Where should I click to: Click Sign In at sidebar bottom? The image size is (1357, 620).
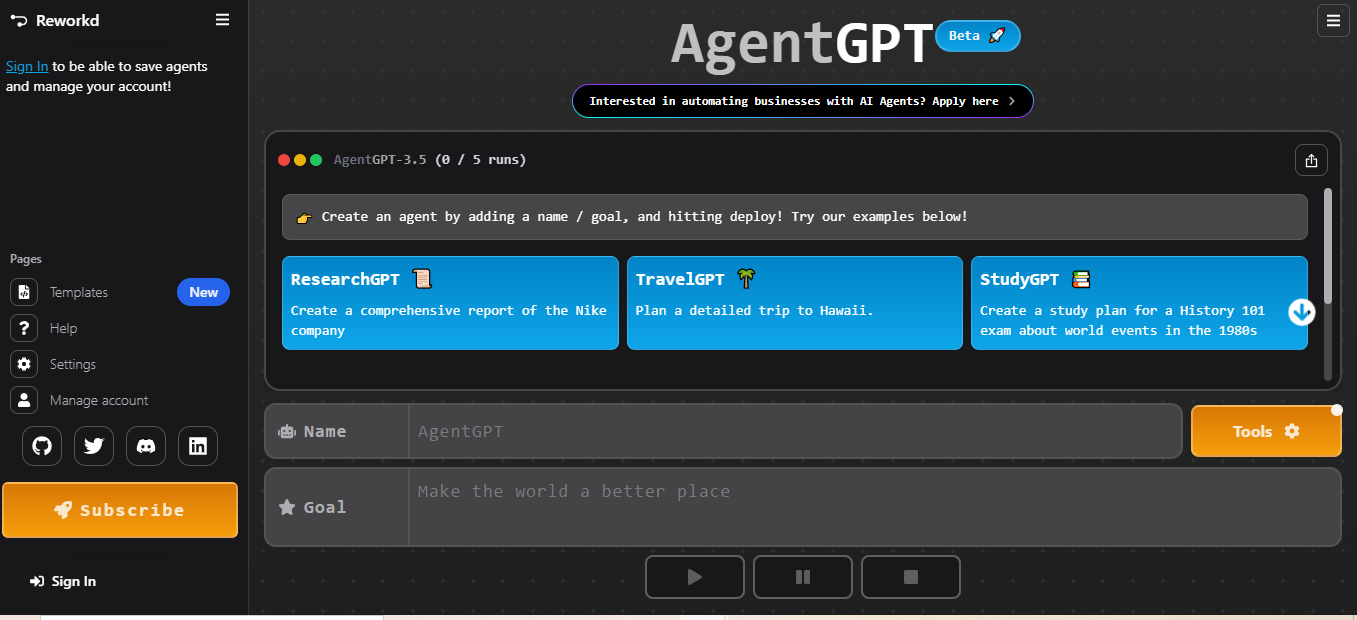click(64, 581)
